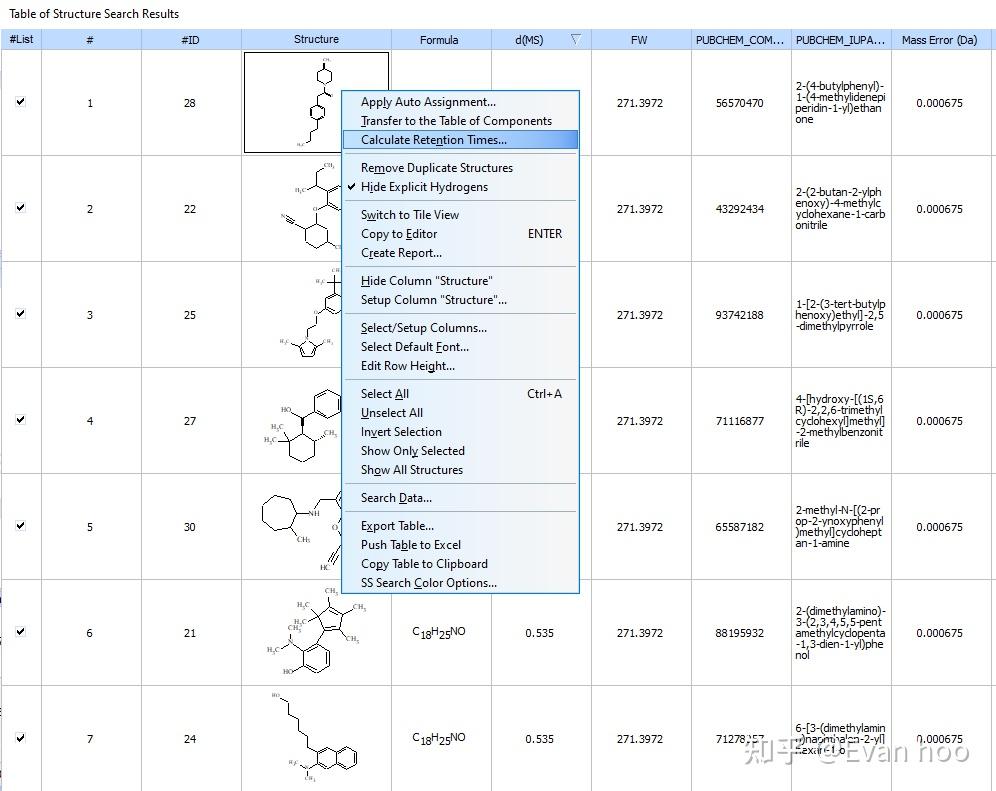Uncheck the #List checkbox for row 7

click(21, 739)
